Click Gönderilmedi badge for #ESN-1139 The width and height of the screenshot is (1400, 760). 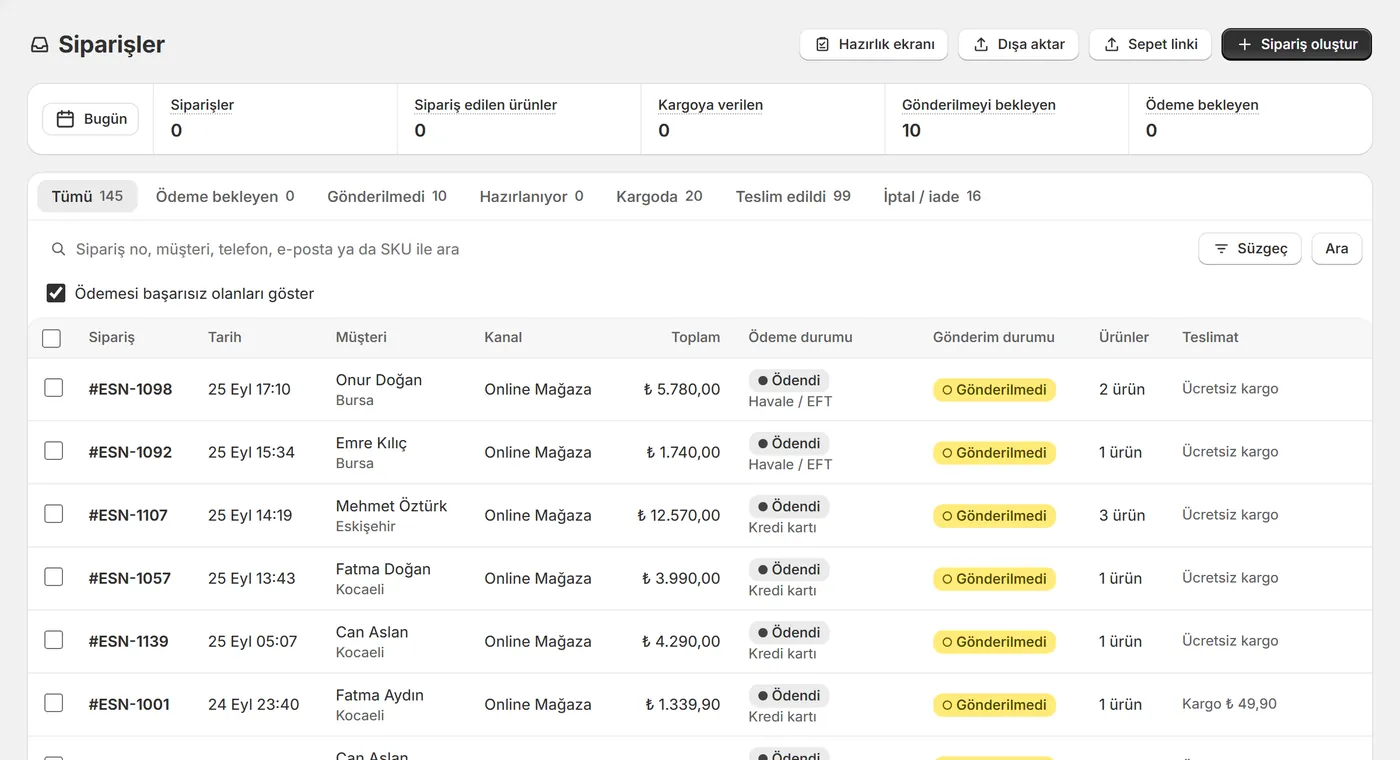[994, 641]
